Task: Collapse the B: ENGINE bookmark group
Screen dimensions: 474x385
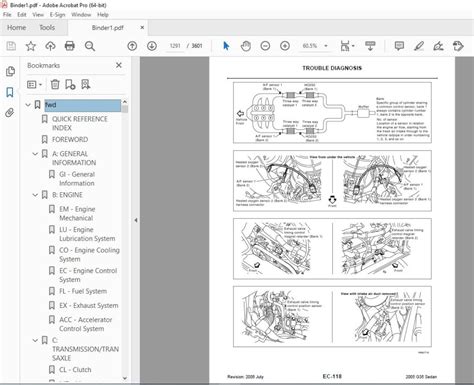Action: pyautogui.click(x=35, y=195)
